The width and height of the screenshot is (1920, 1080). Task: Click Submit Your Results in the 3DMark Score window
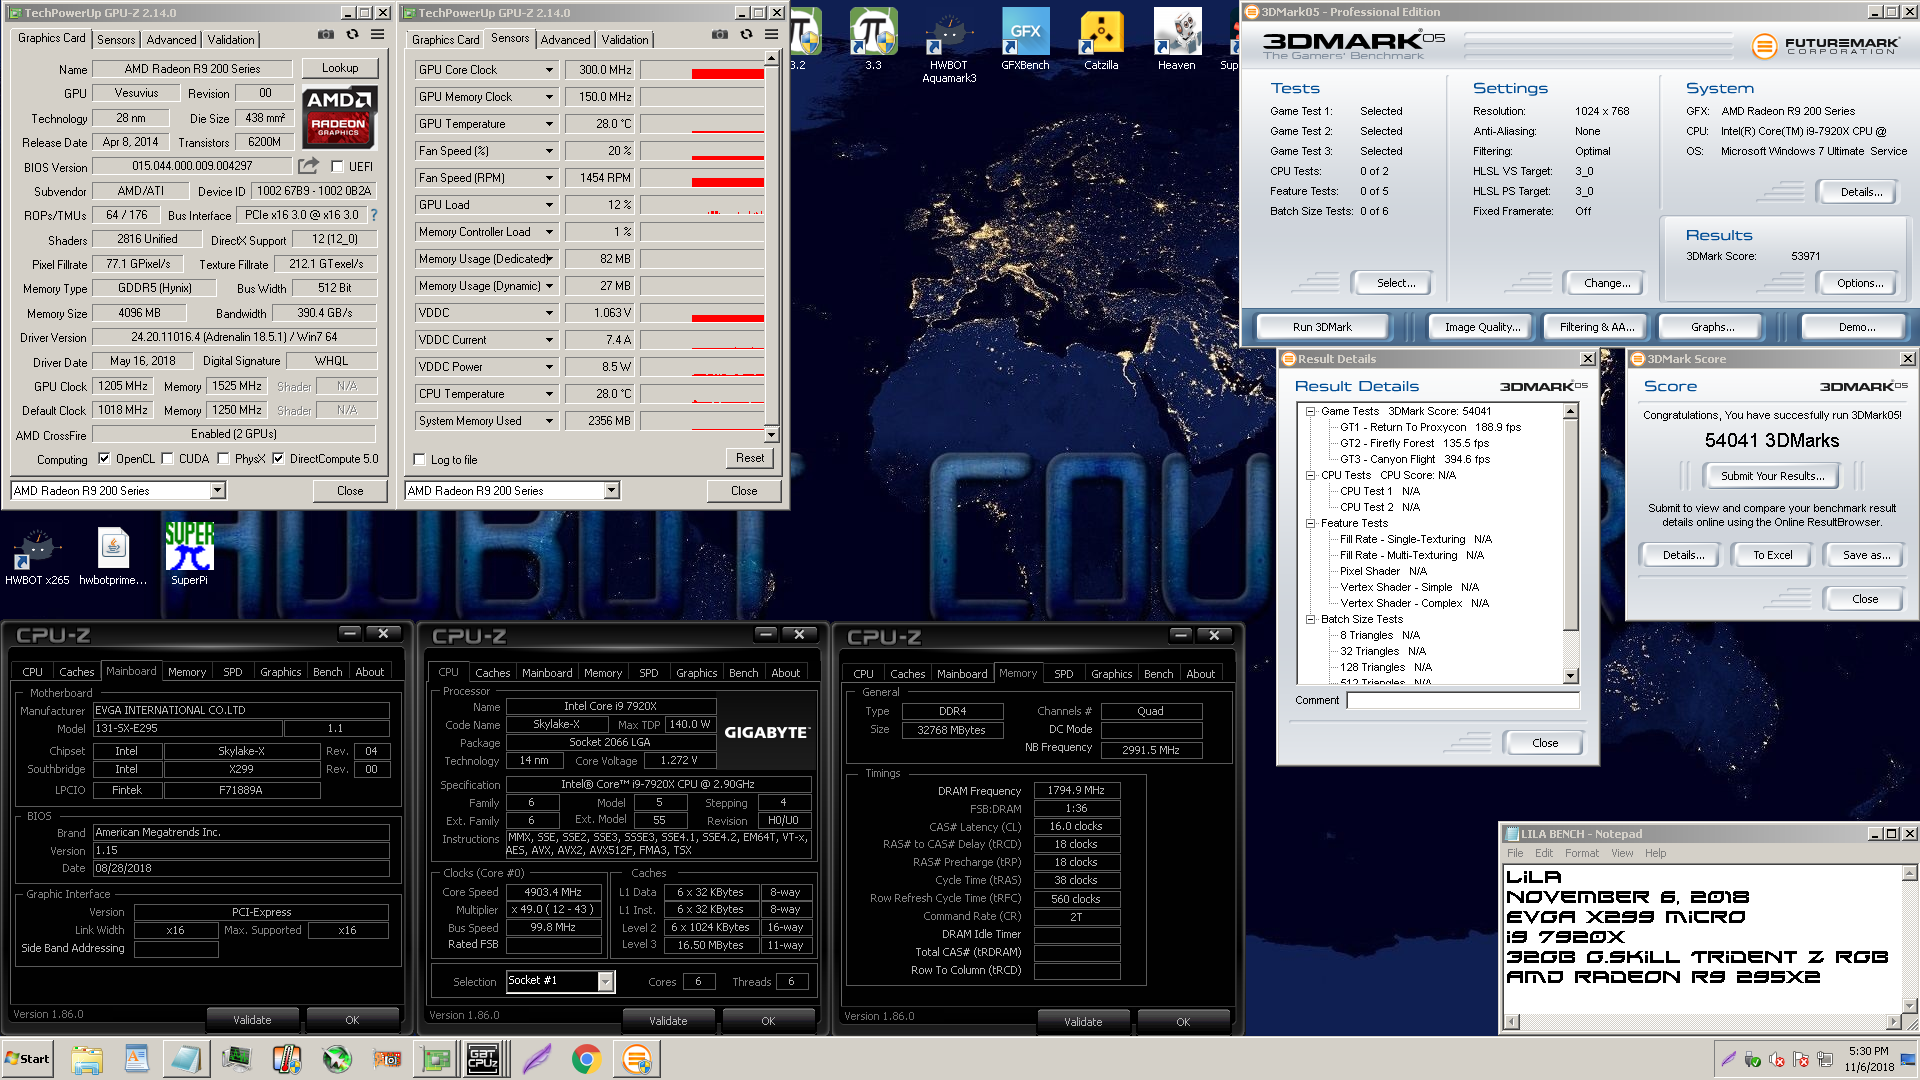[1772, 476]
